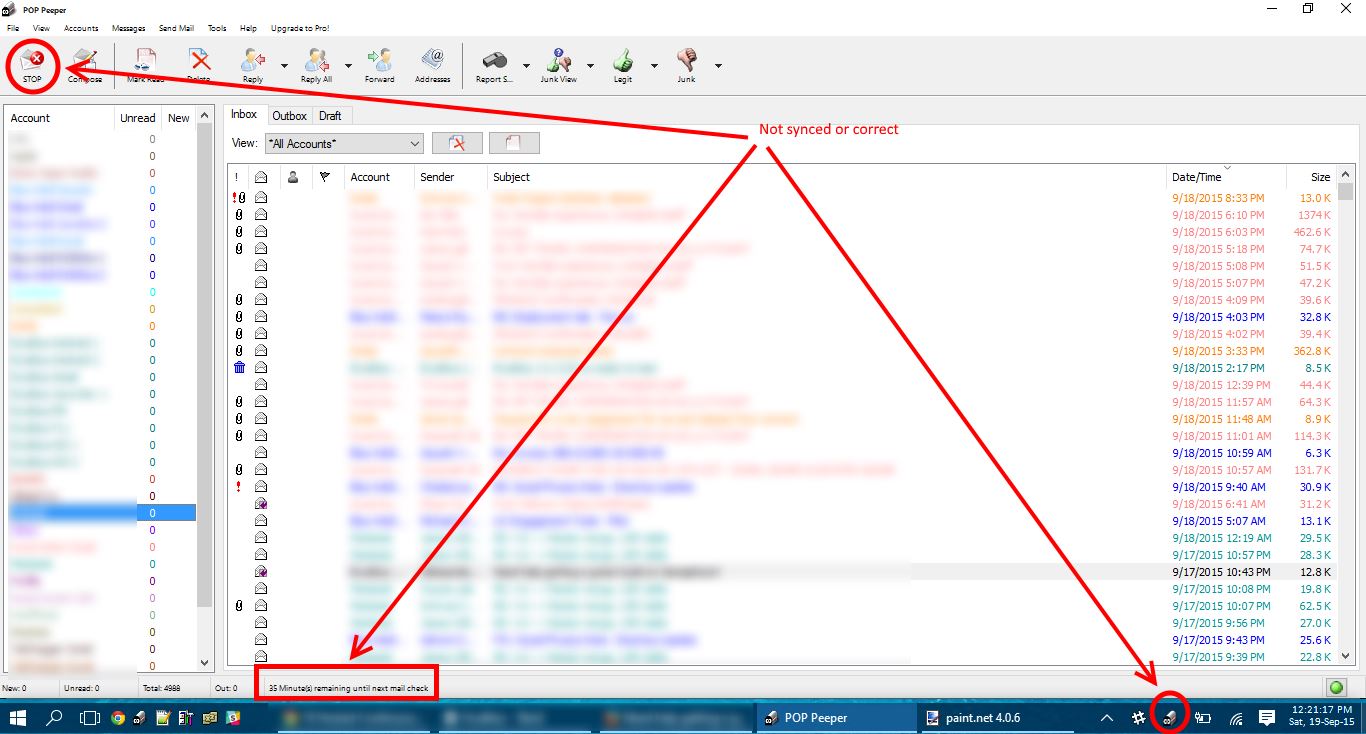Click envelope icon on the 9/18/2015 5:08 PM row

pos(261,266)
